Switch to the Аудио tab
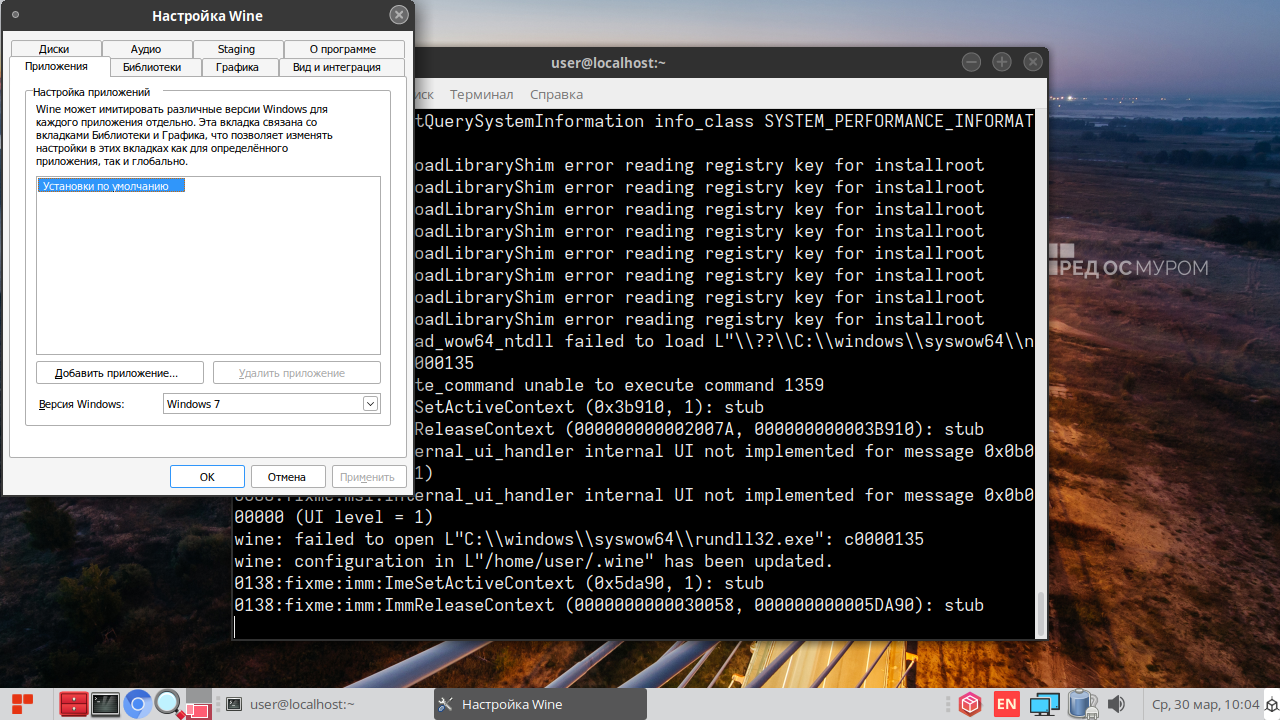Image resolution: width=1280 pixels, height=720 pixels. tap(146, 49)
